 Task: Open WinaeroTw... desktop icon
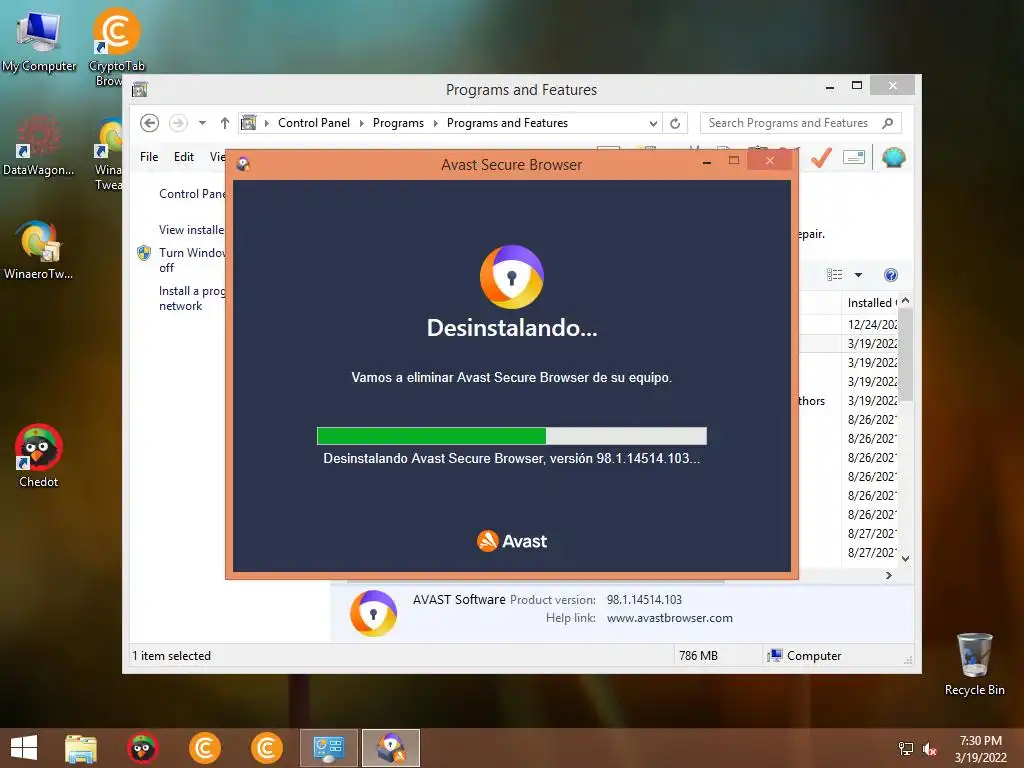click(38, 250)
